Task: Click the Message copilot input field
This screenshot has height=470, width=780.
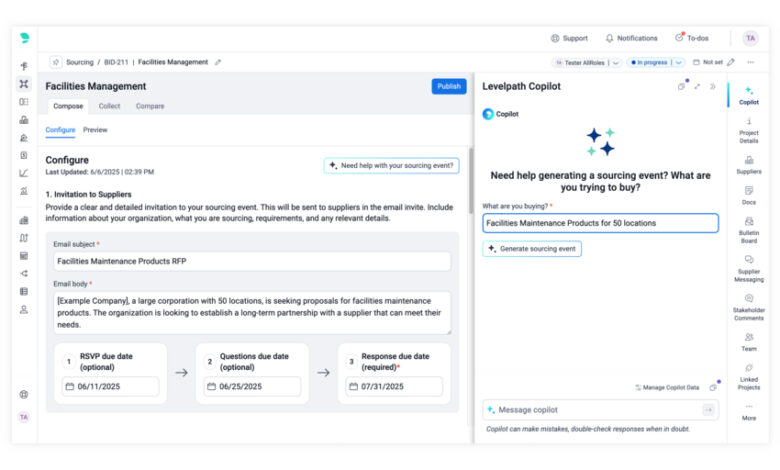Action: click(590, 409)
